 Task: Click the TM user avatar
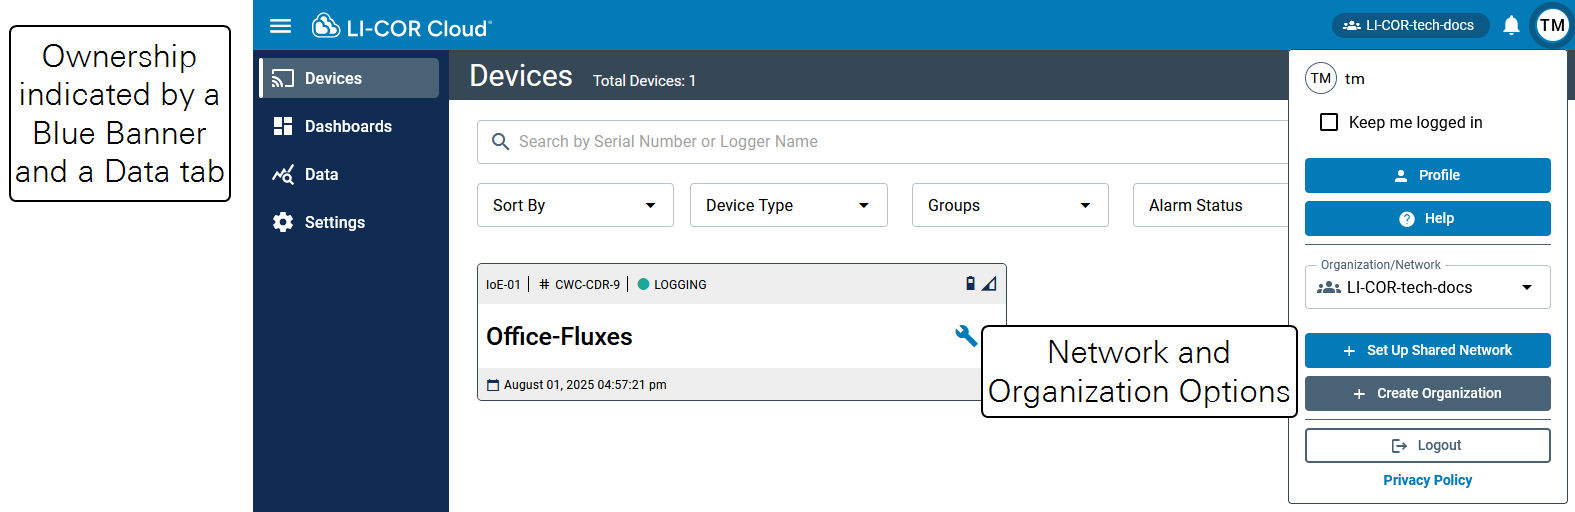click(x=1552, y=26)
